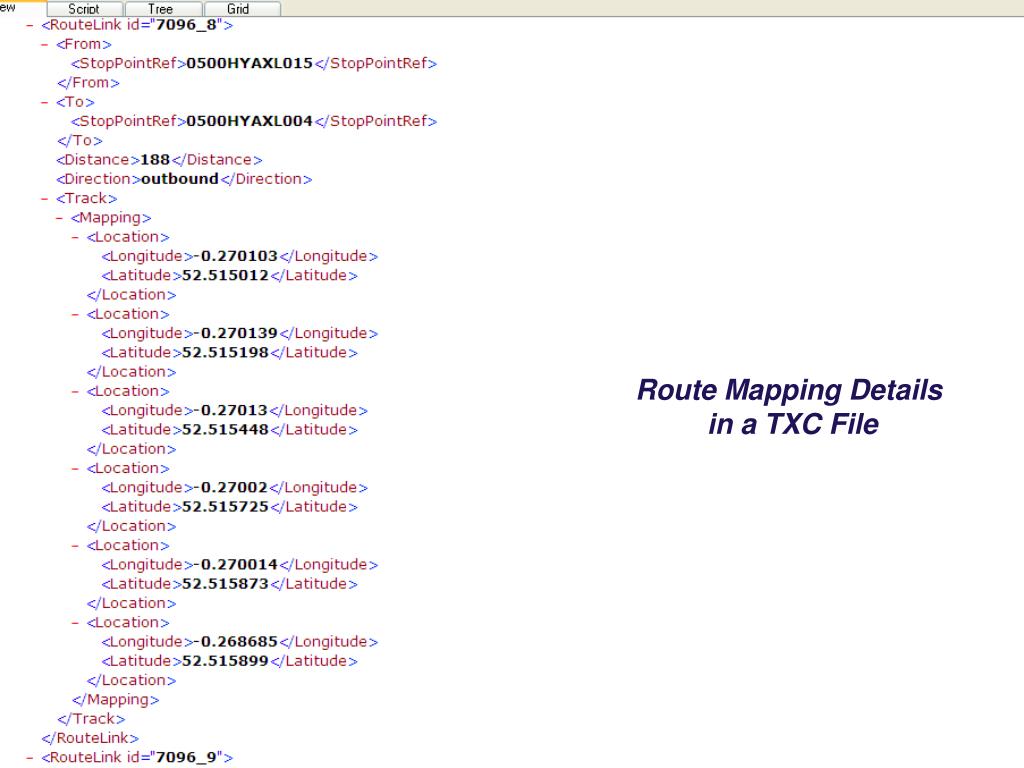Switch to the Grid tab
Screen dimensions: 1024x768
(x=241, y=9)
